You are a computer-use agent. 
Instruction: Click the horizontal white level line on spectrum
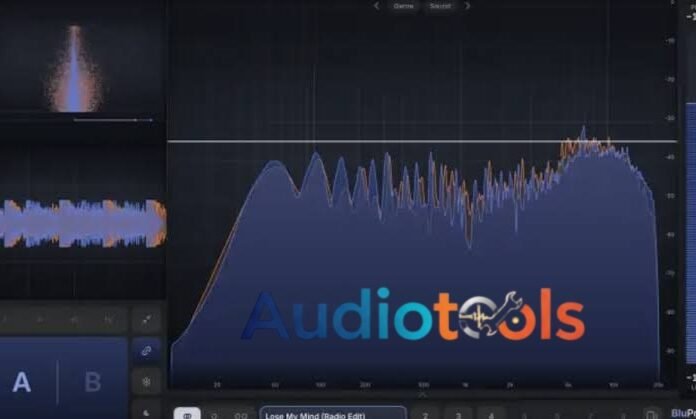coord(423,142)
